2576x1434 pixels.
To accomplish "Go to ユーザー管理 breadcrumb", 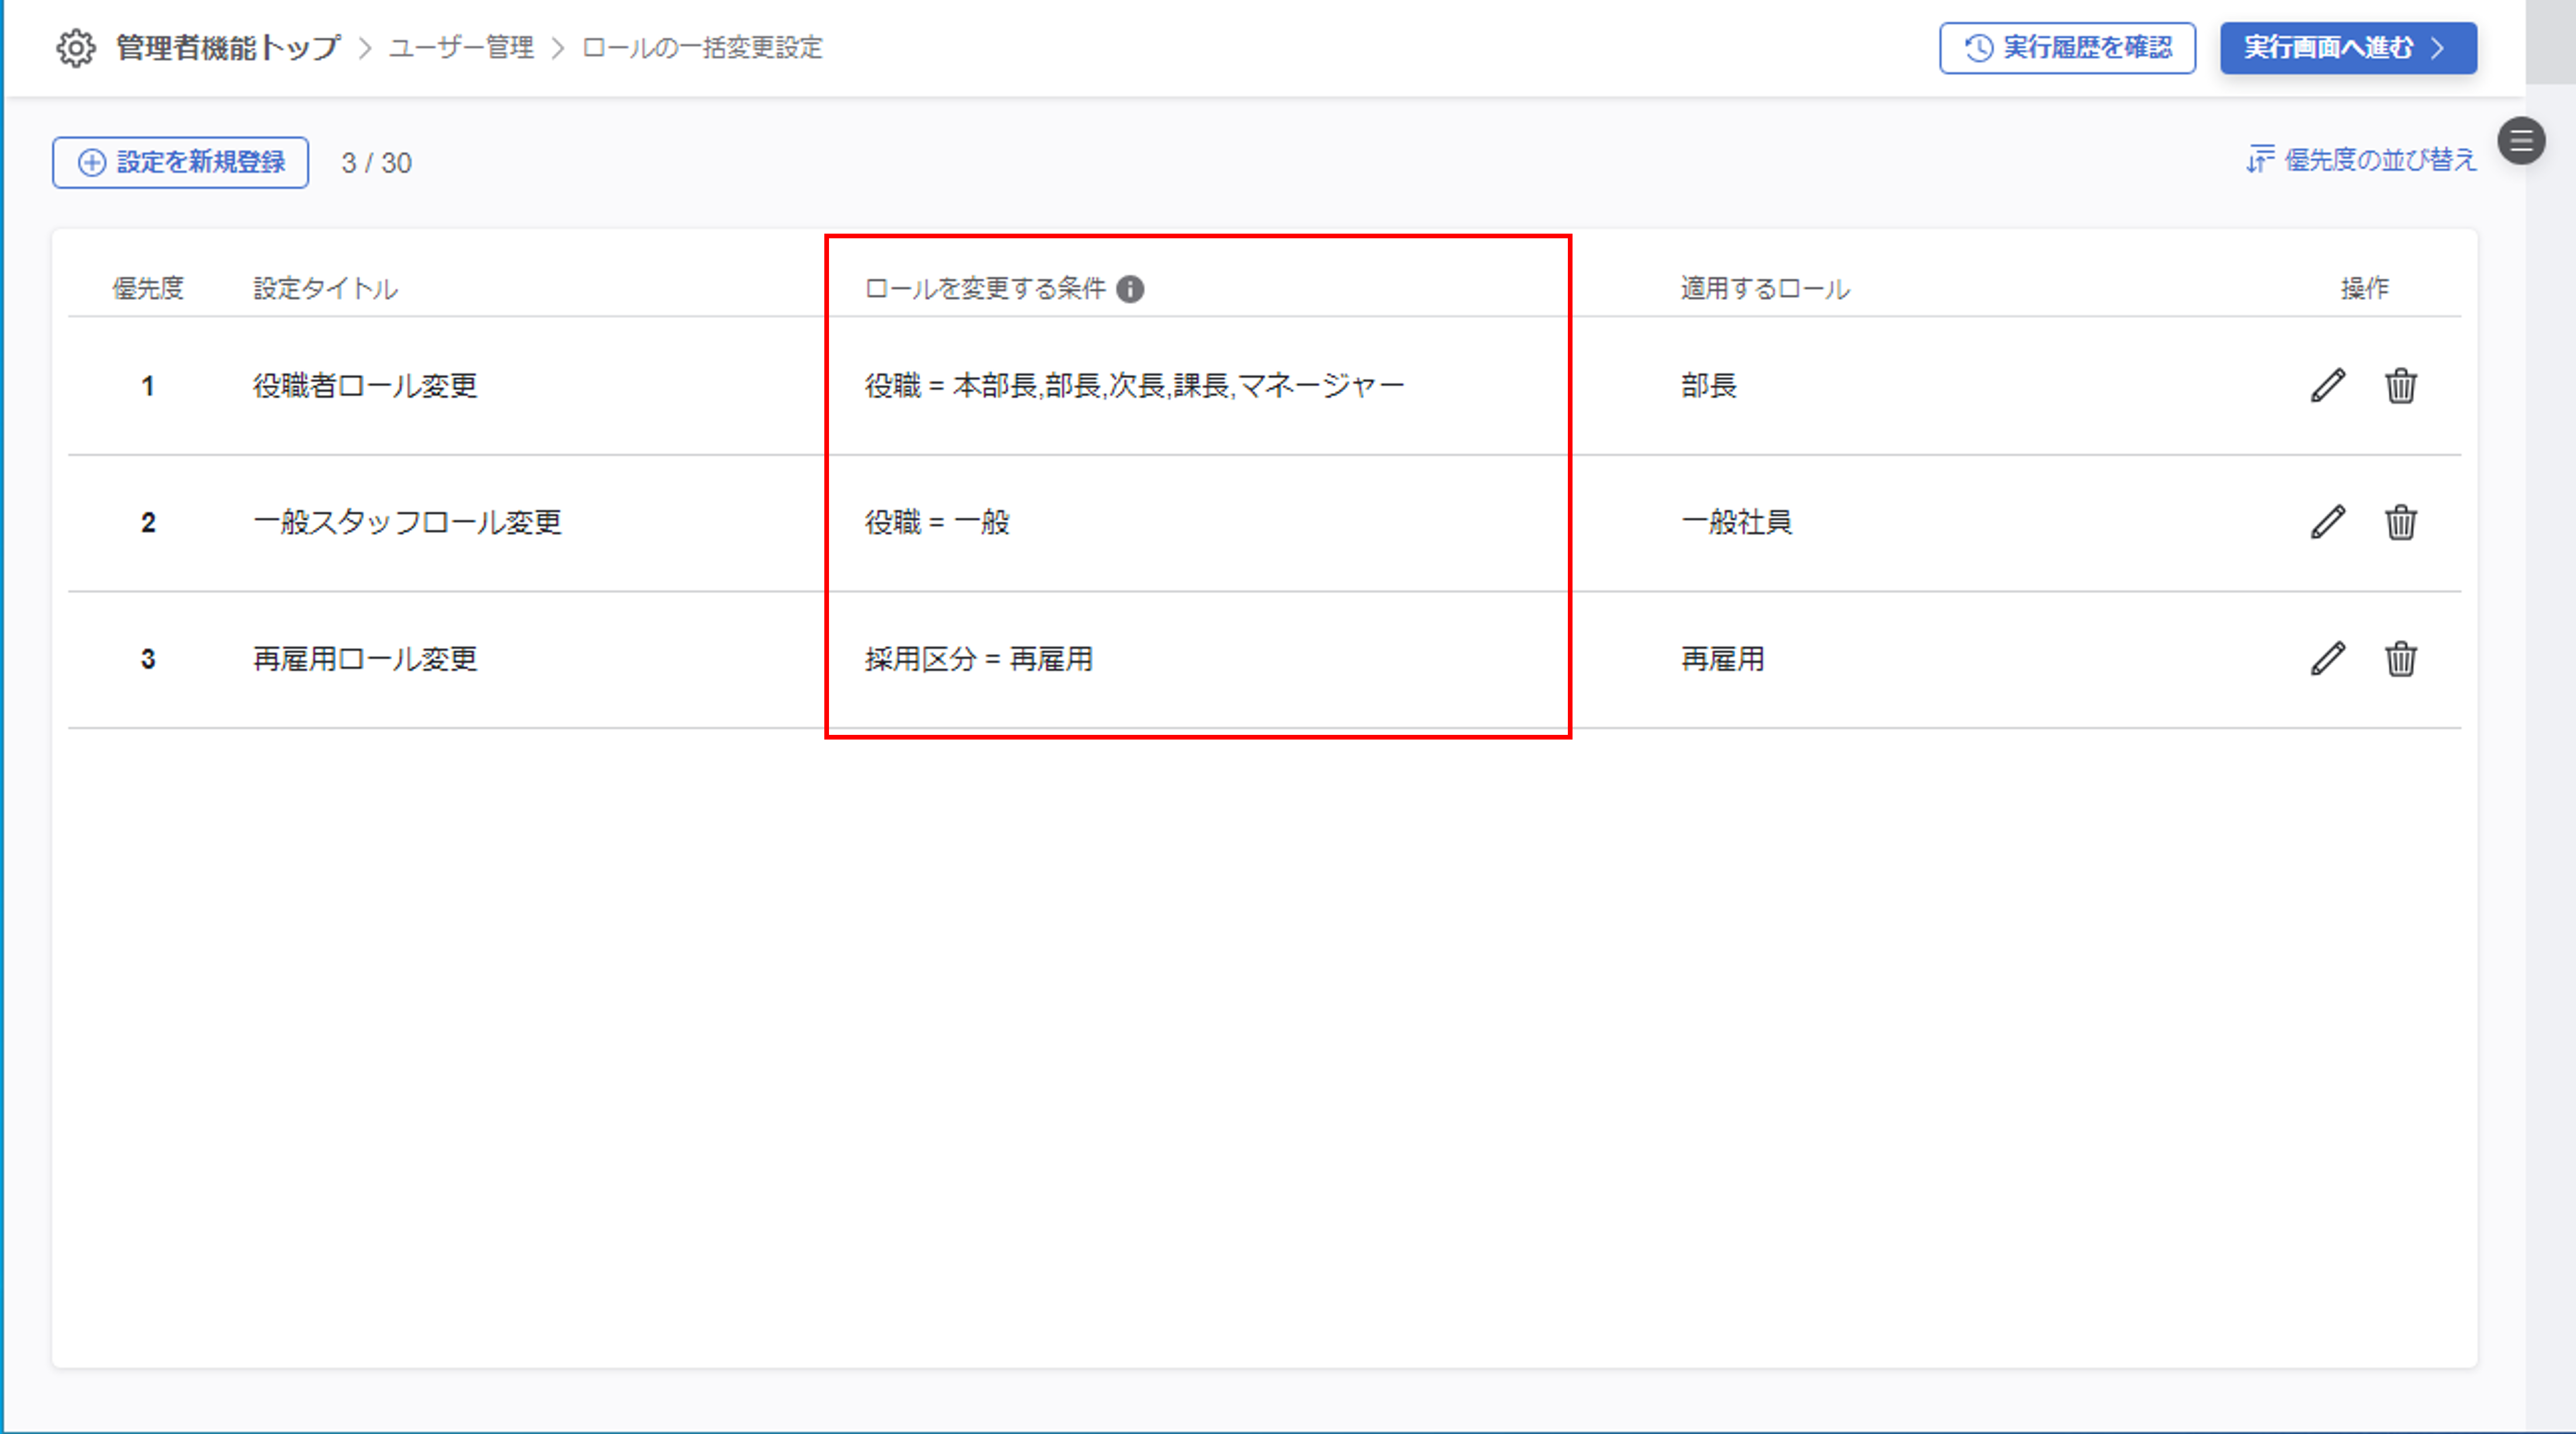I will tap(461, 48).
